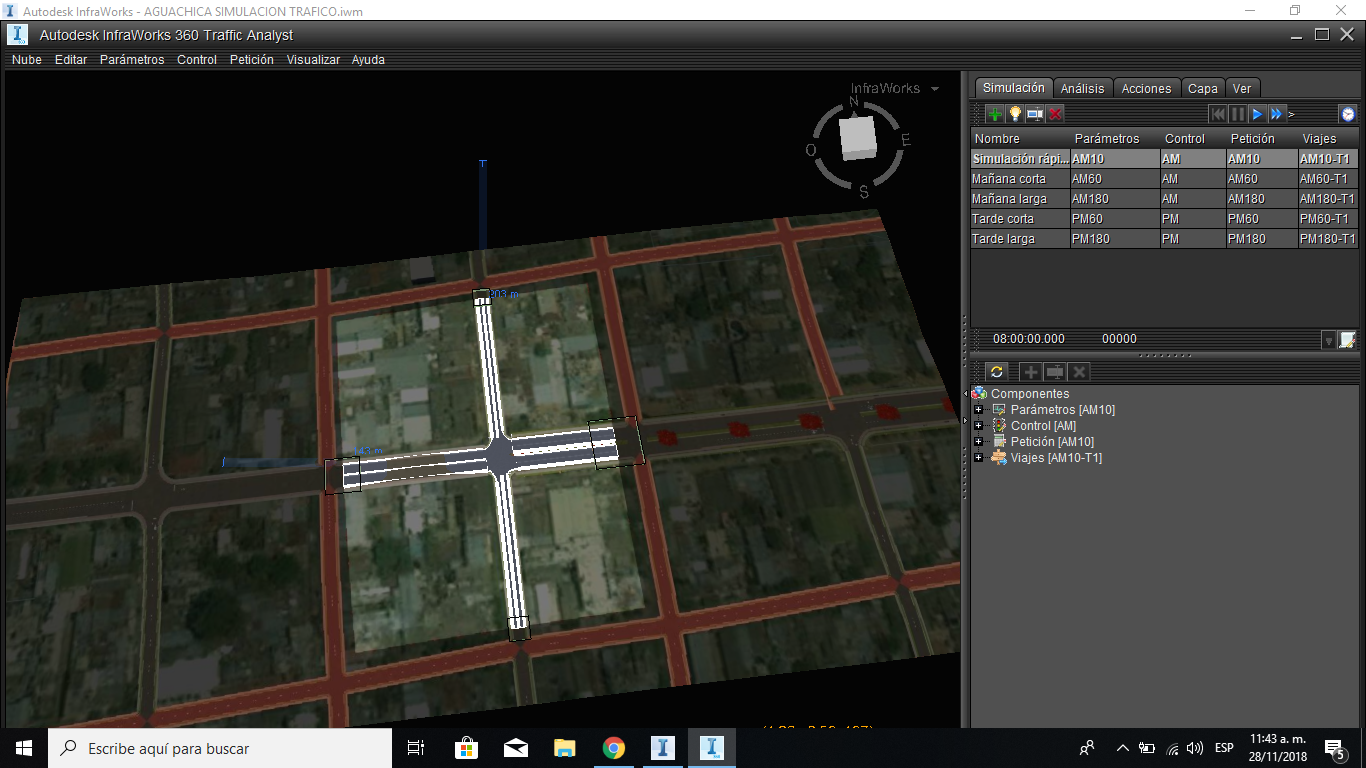Click the light bulb icon in simulation toolbar
This screenshot has height=768, width=1366.
[1015, 114]
